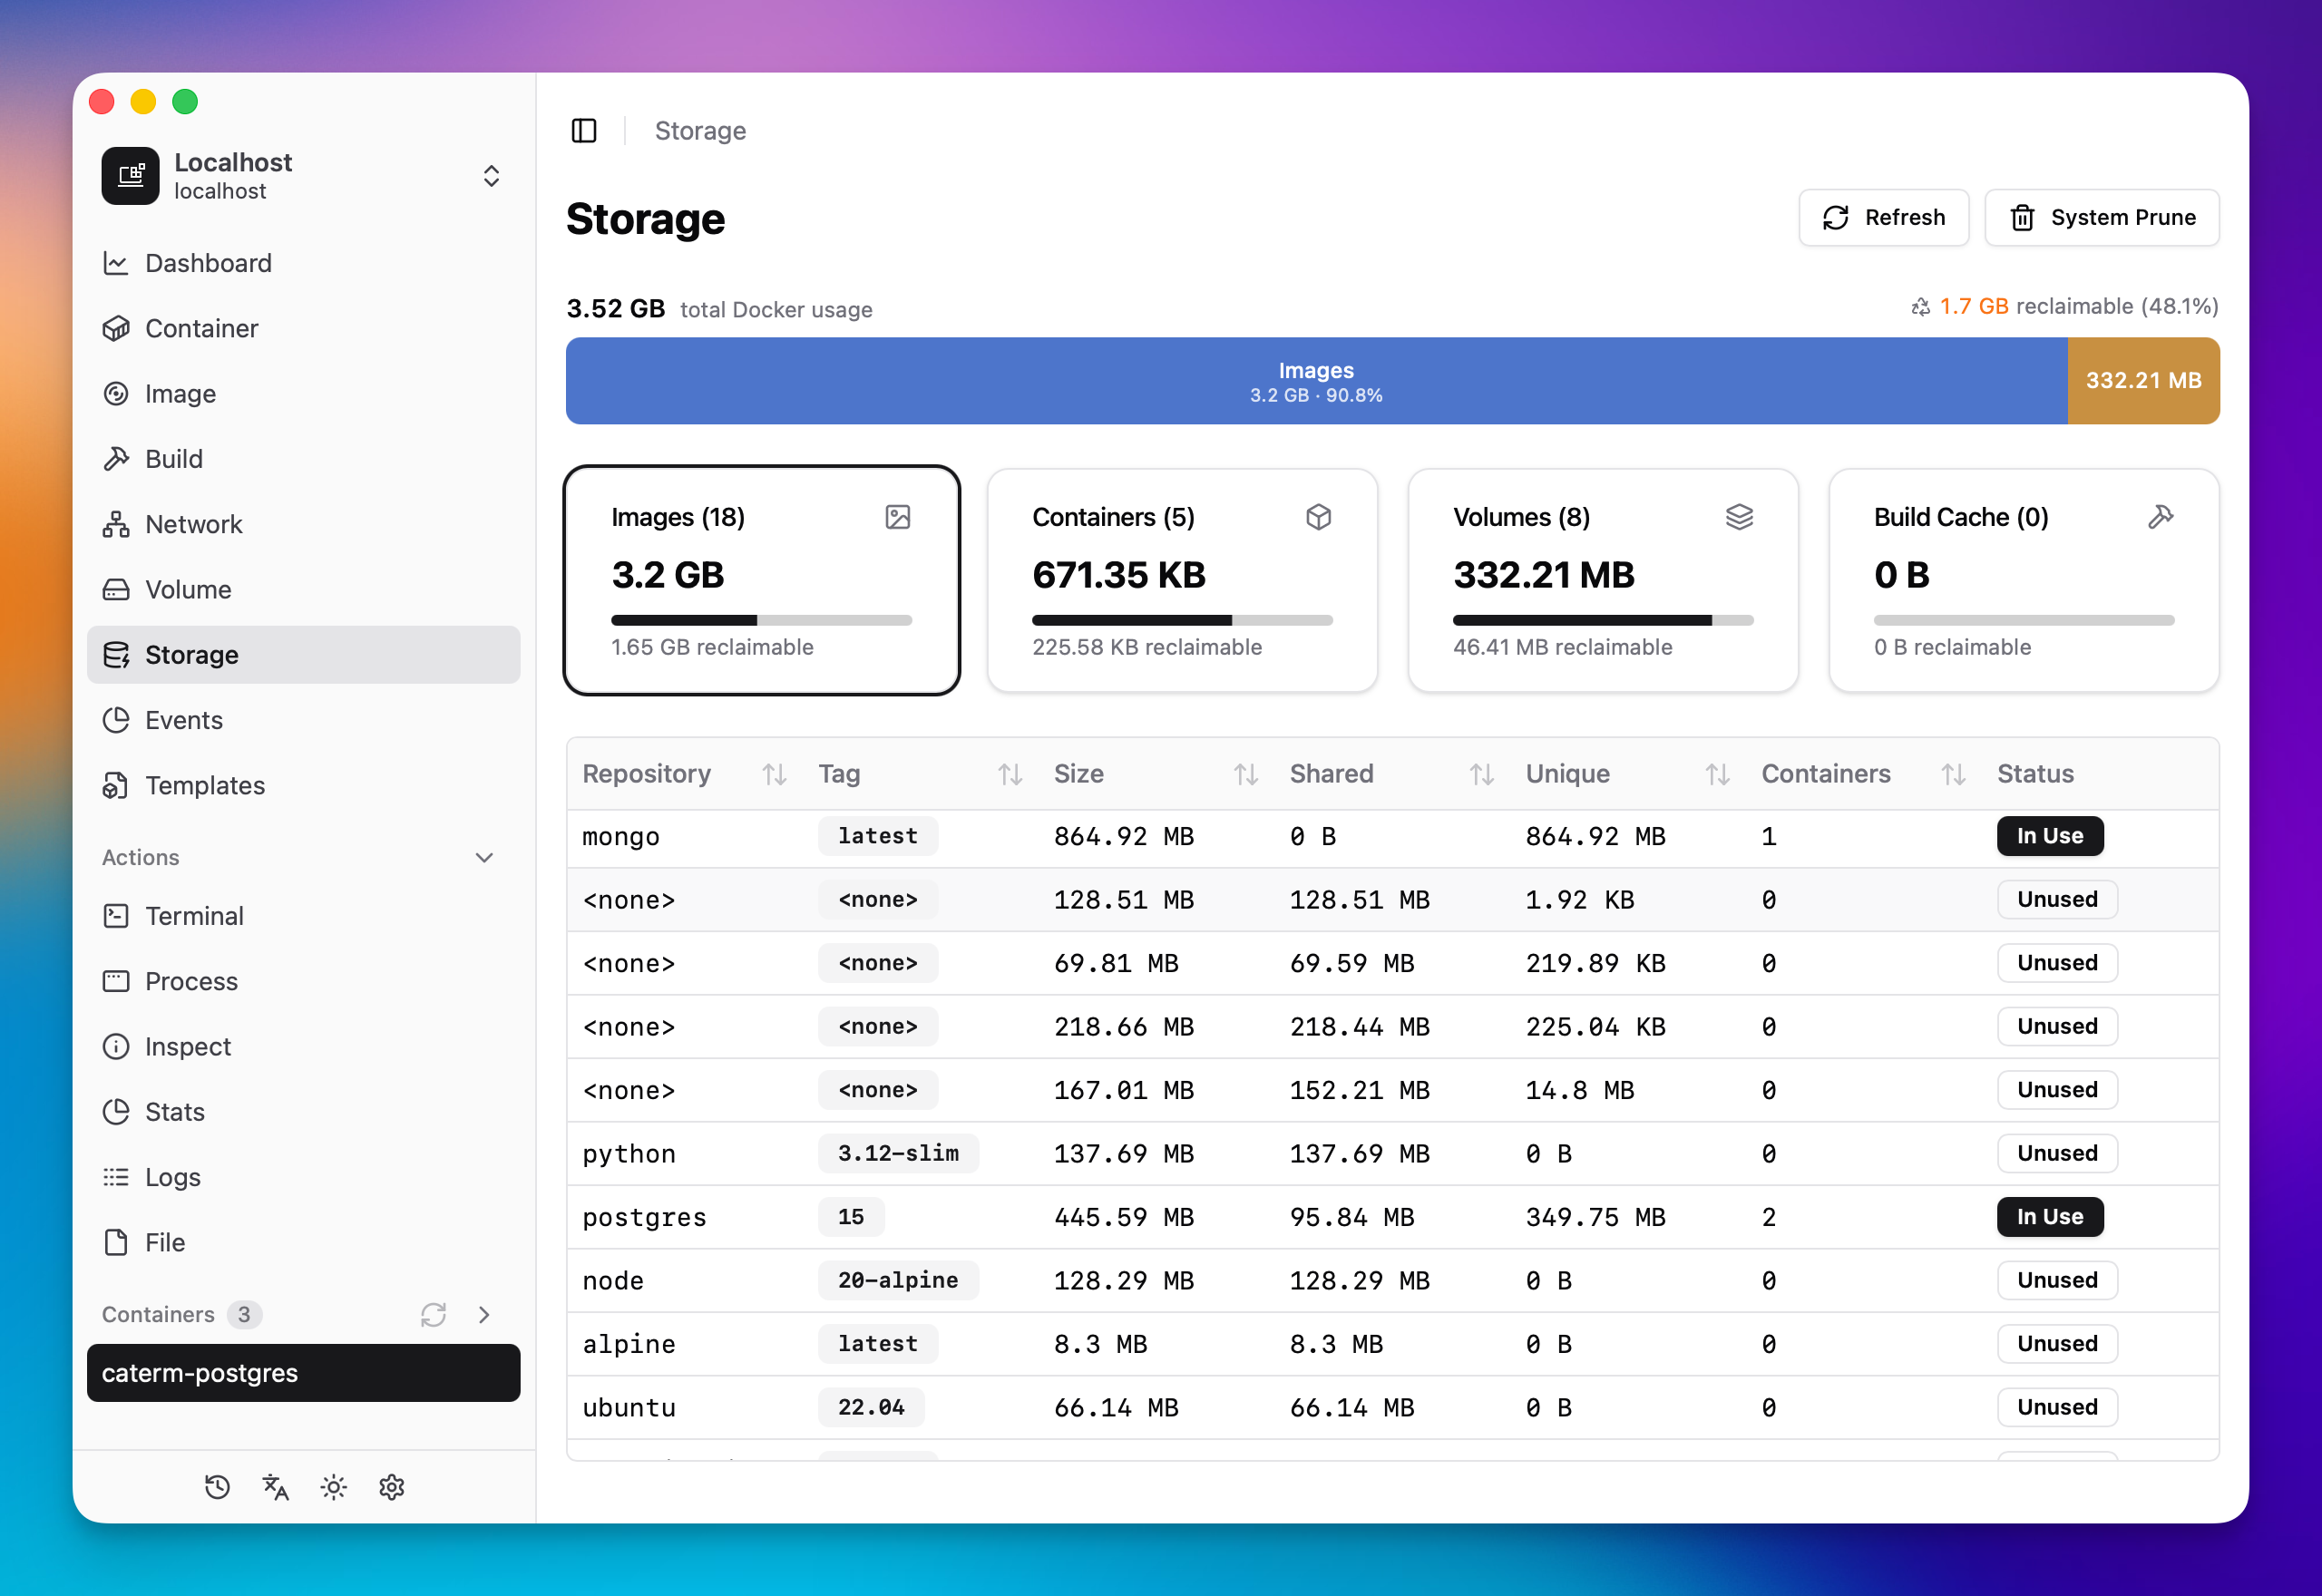Image resolution: width=2322 pixels, height=1596 pixels.
Task: Toggle sorting on the Size column
Action: (x=1245, y=773)
